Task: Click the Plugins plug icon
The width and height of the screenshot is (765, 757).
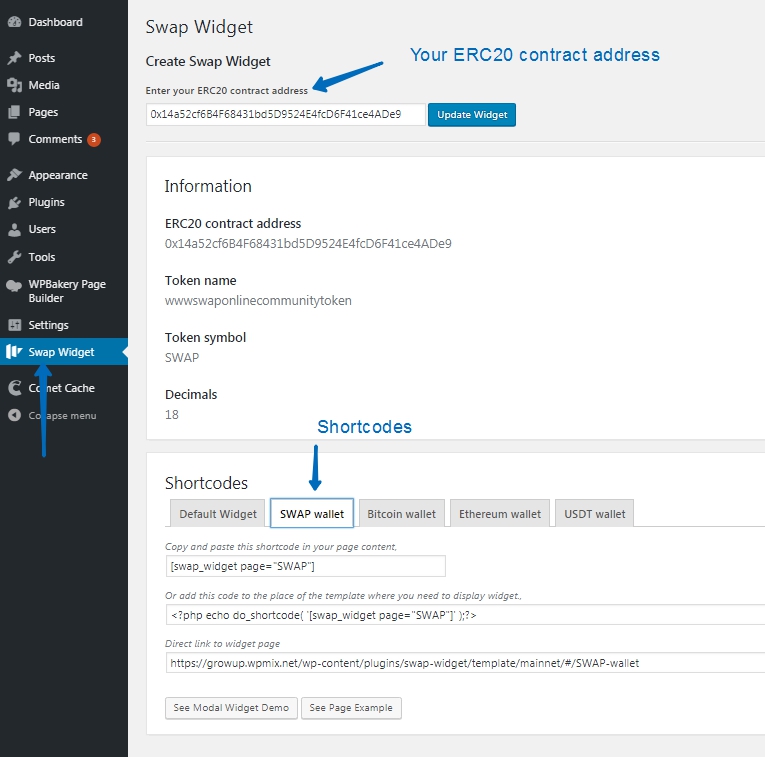Action: (14, 202)
